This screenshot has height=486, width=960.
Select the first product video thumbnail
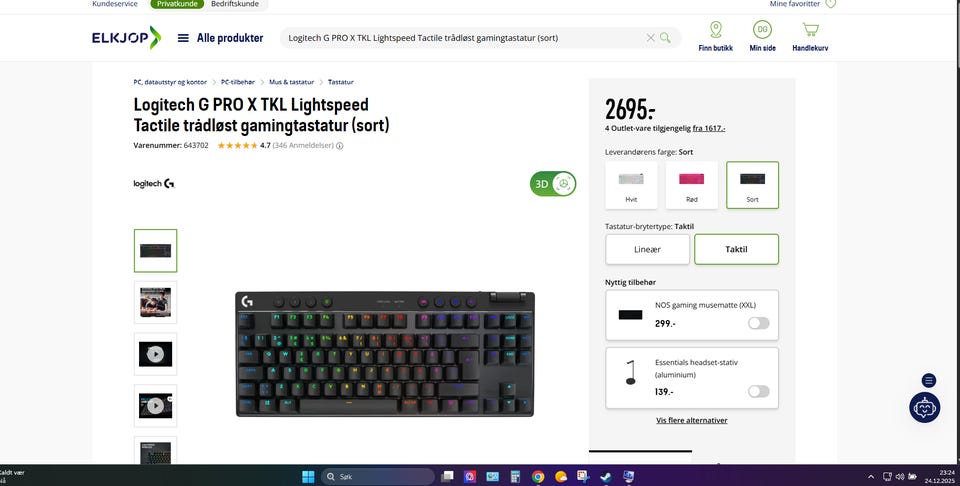[156, 354]
